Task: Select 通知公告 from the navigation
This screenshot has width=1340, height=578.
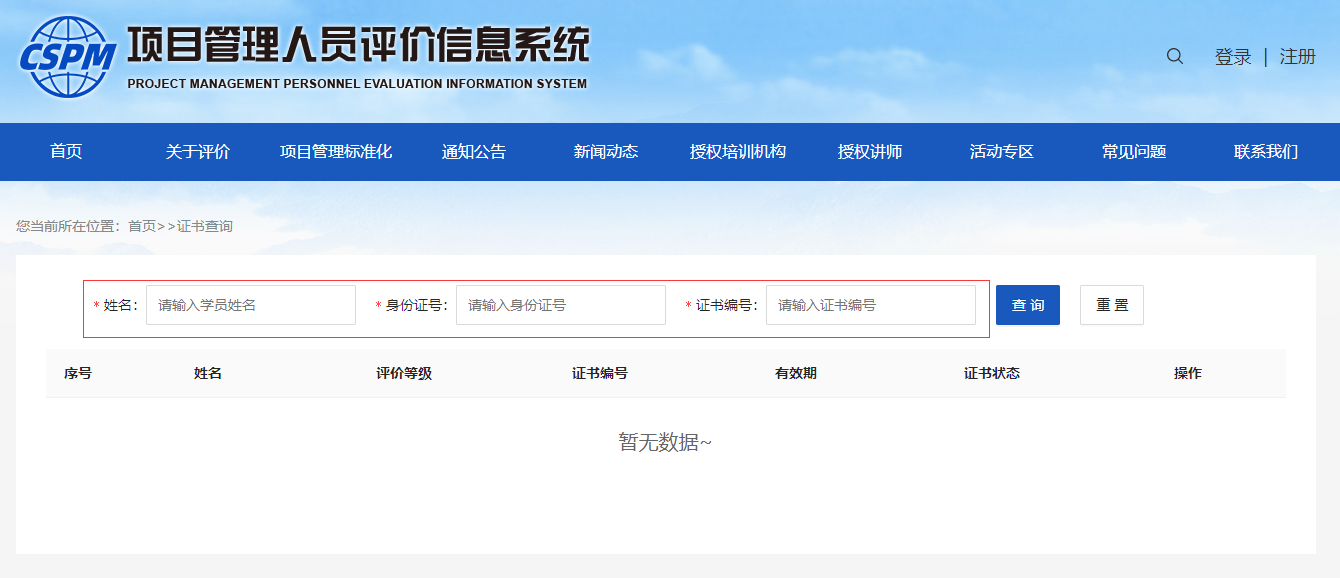Action: [474, 152]
